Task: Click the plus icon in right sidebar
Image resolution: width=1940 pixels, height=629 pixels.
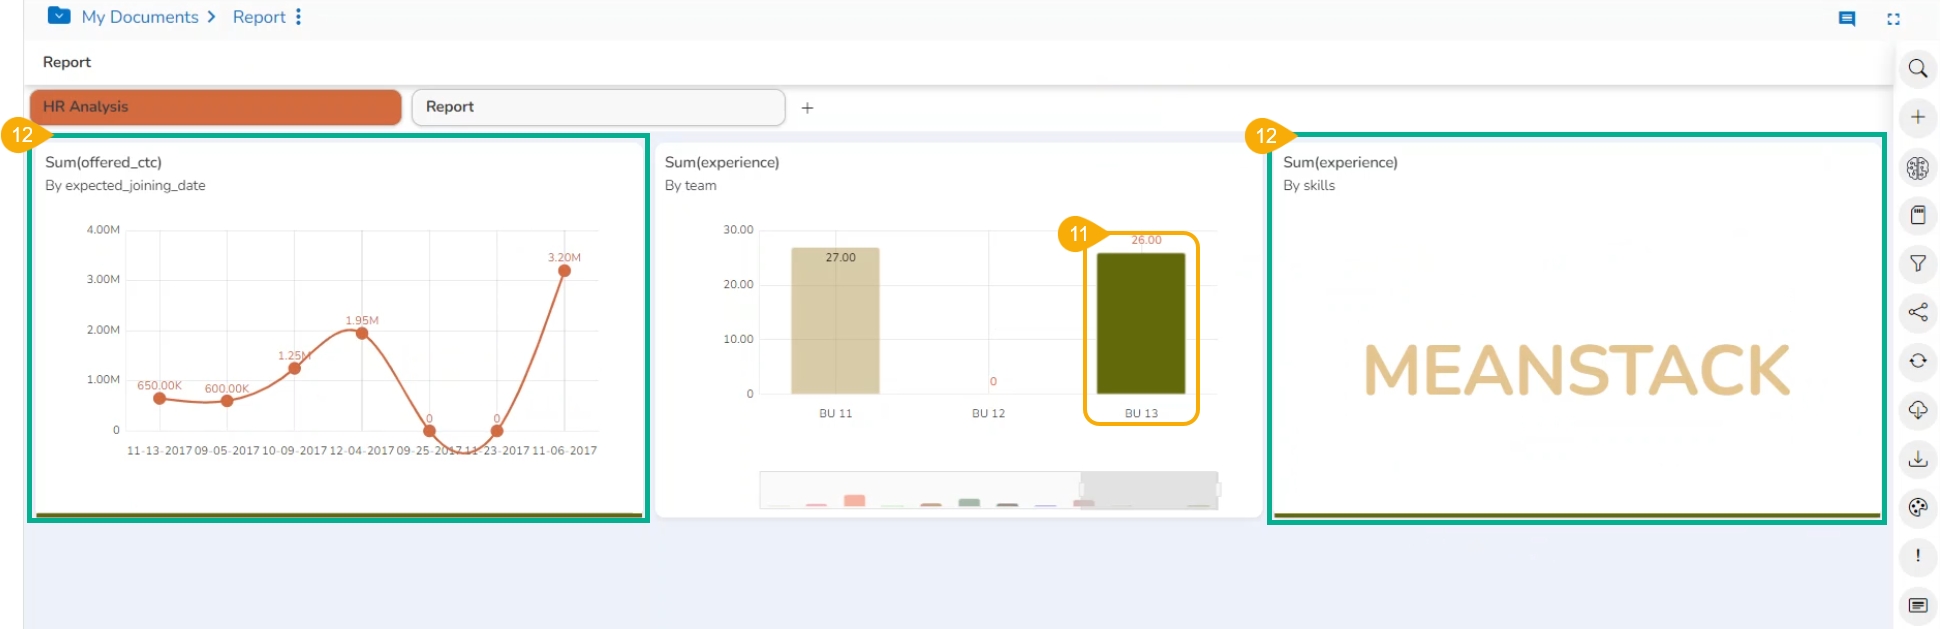Action: tap(1917, 117)
